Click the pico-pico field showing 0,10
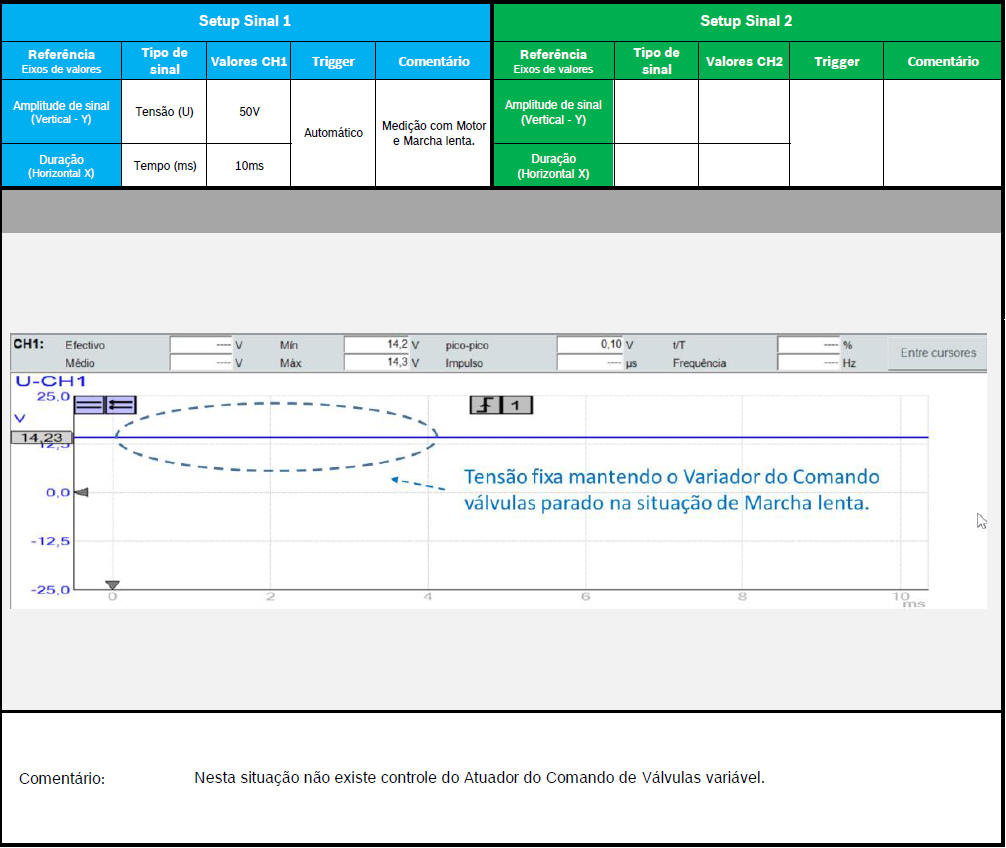This screenshot has height=848, width=1006. tap(589, 345)
